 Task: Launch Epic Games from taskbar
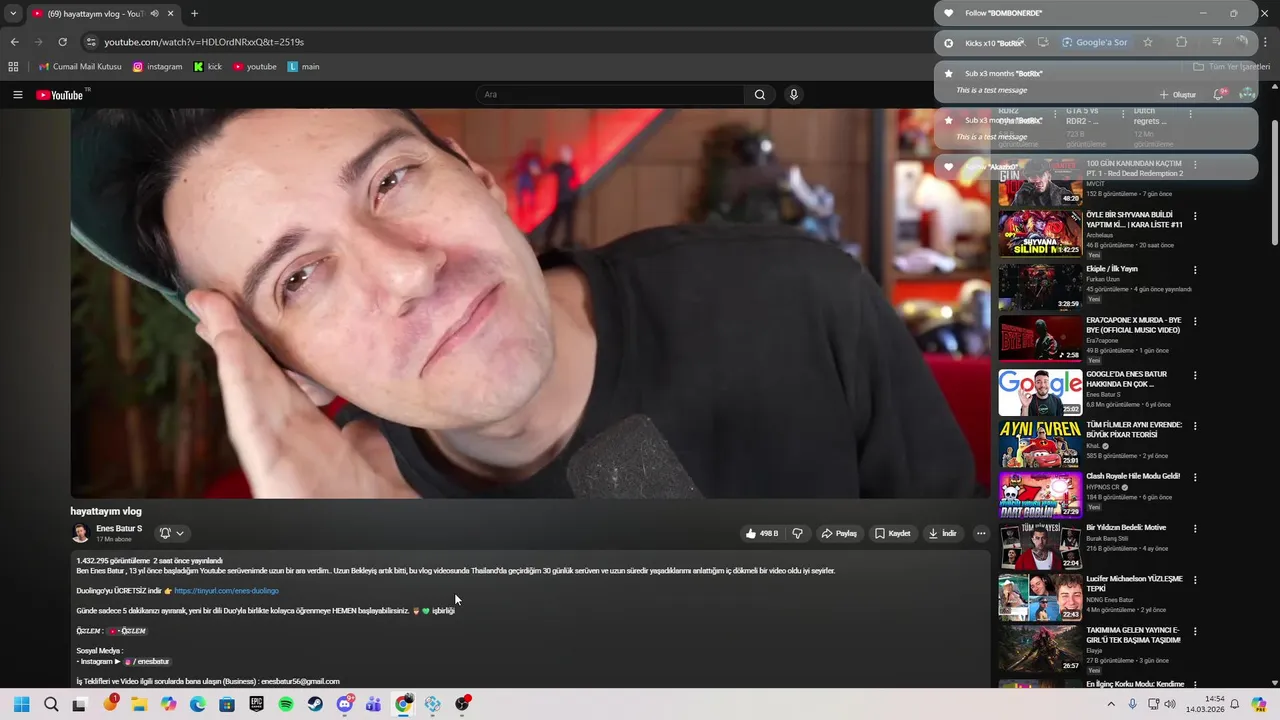[257, 704]
